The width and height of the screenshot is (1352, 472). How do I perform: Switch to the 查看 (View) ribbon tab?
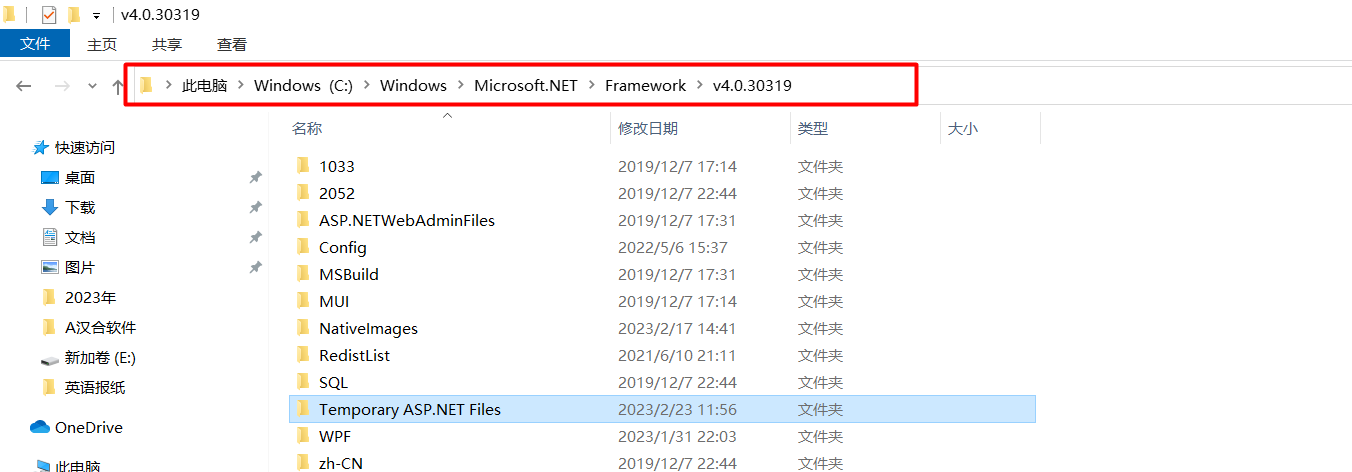232,44
